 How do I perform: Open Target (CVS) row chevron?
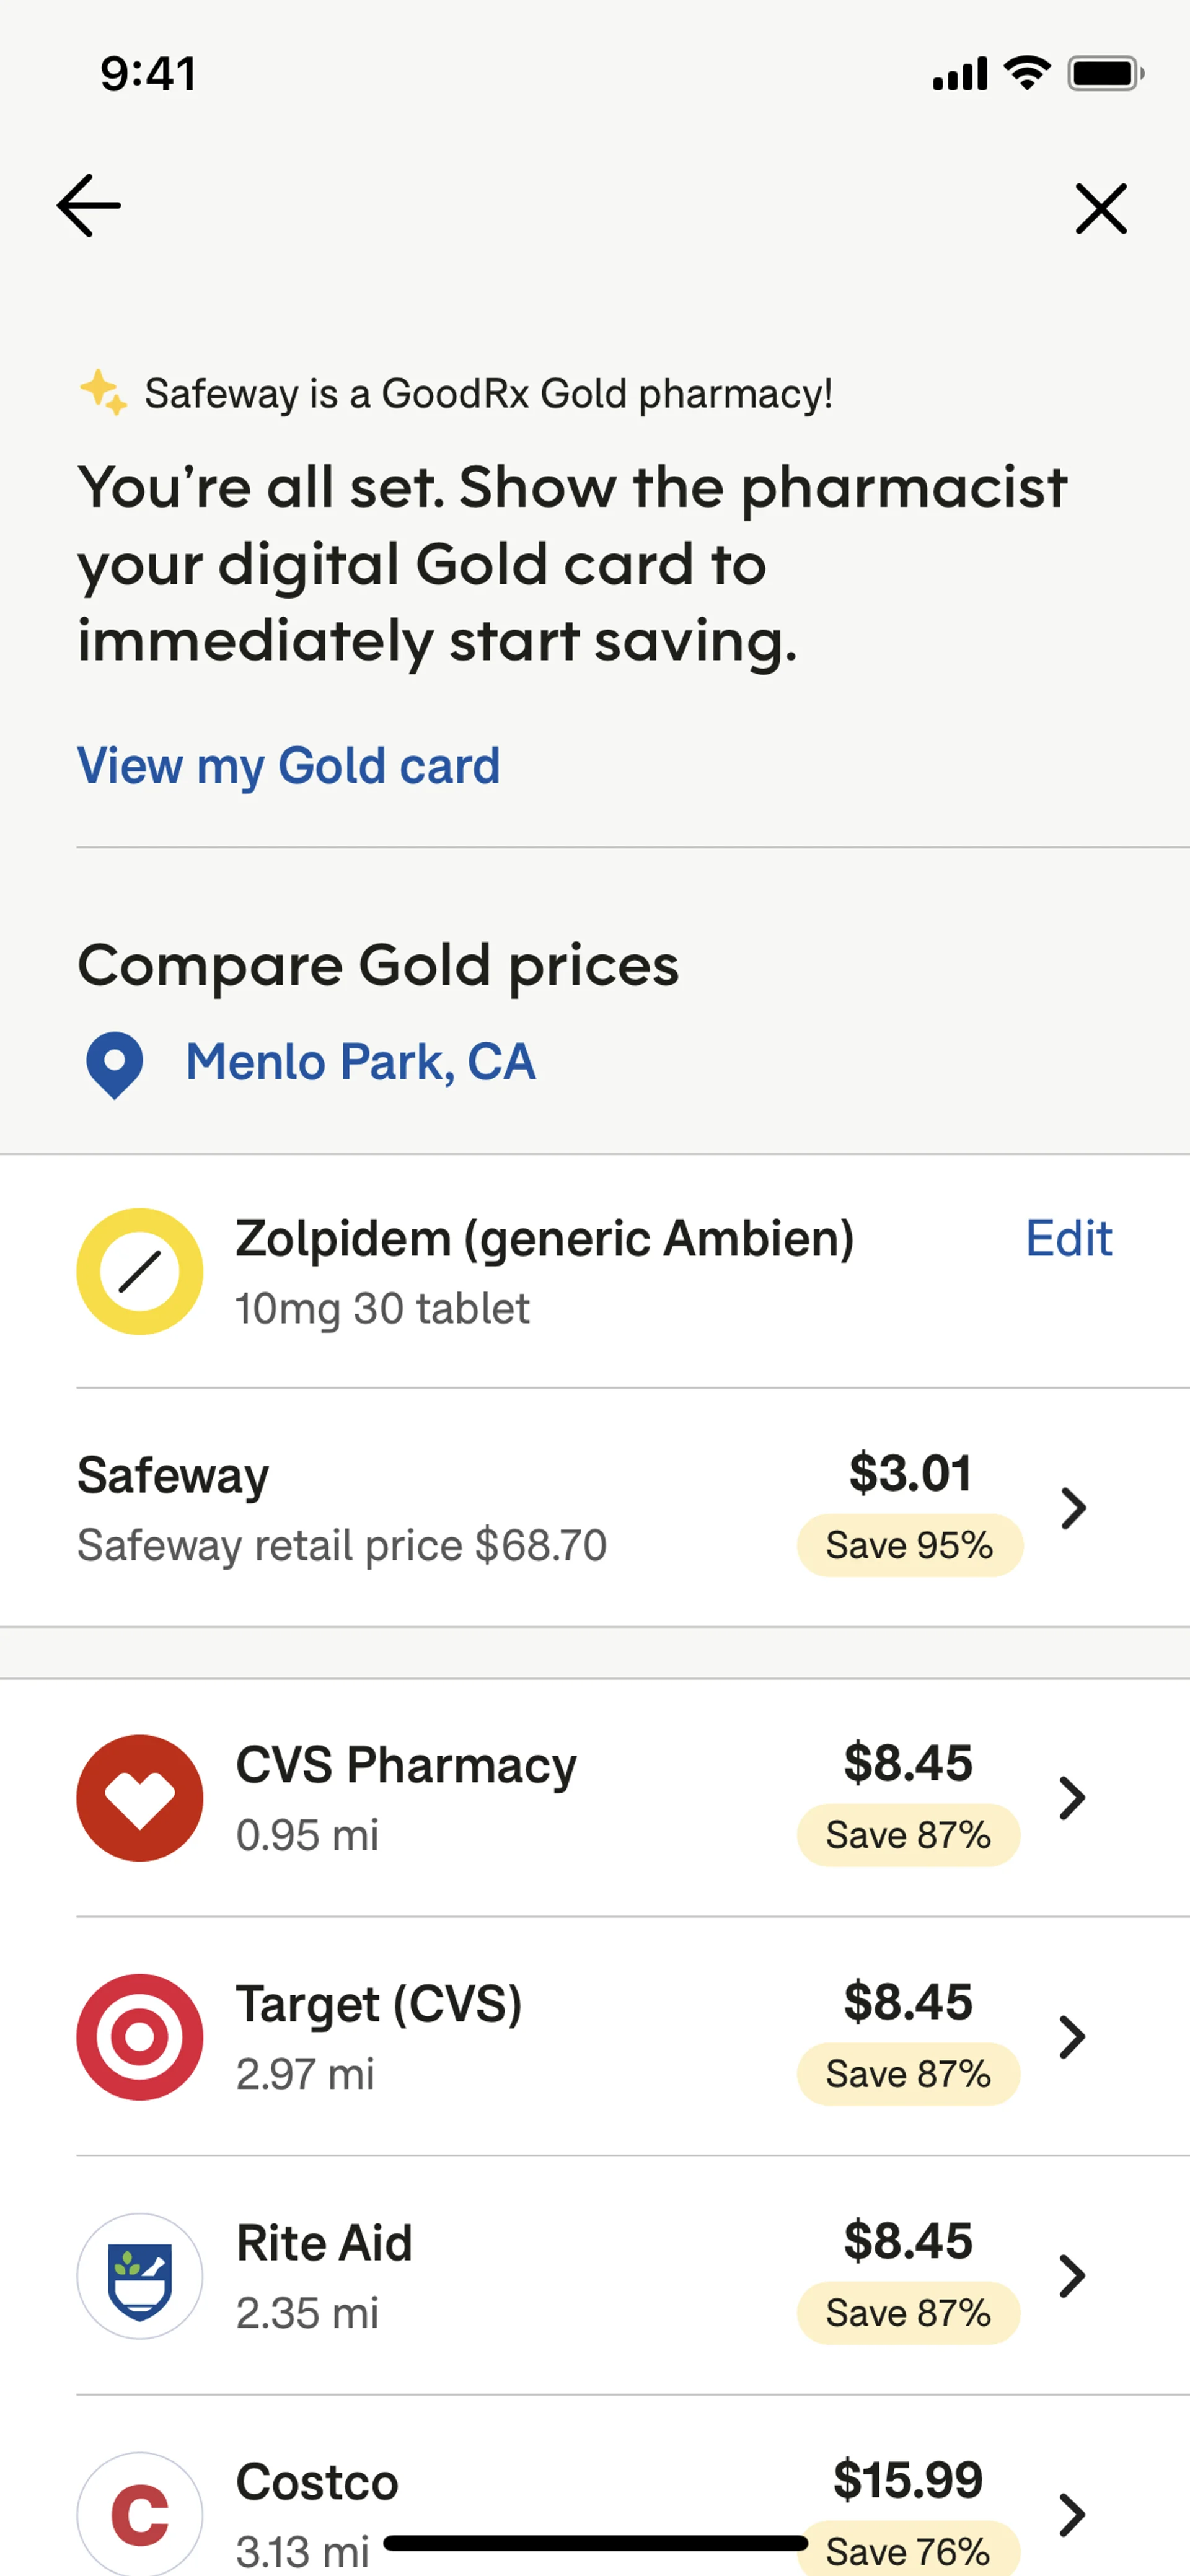[1072, 2036]
